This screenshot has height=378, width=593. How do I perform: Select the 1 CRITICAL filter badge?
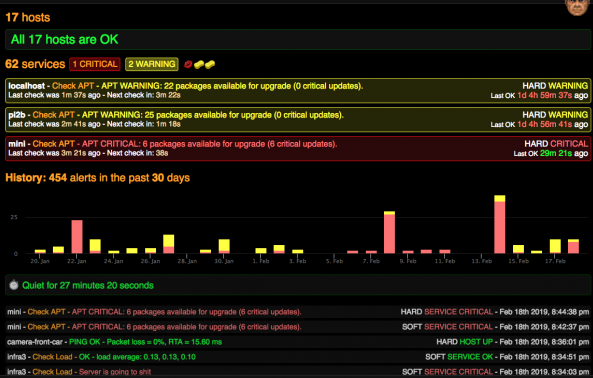coord(95,64)
